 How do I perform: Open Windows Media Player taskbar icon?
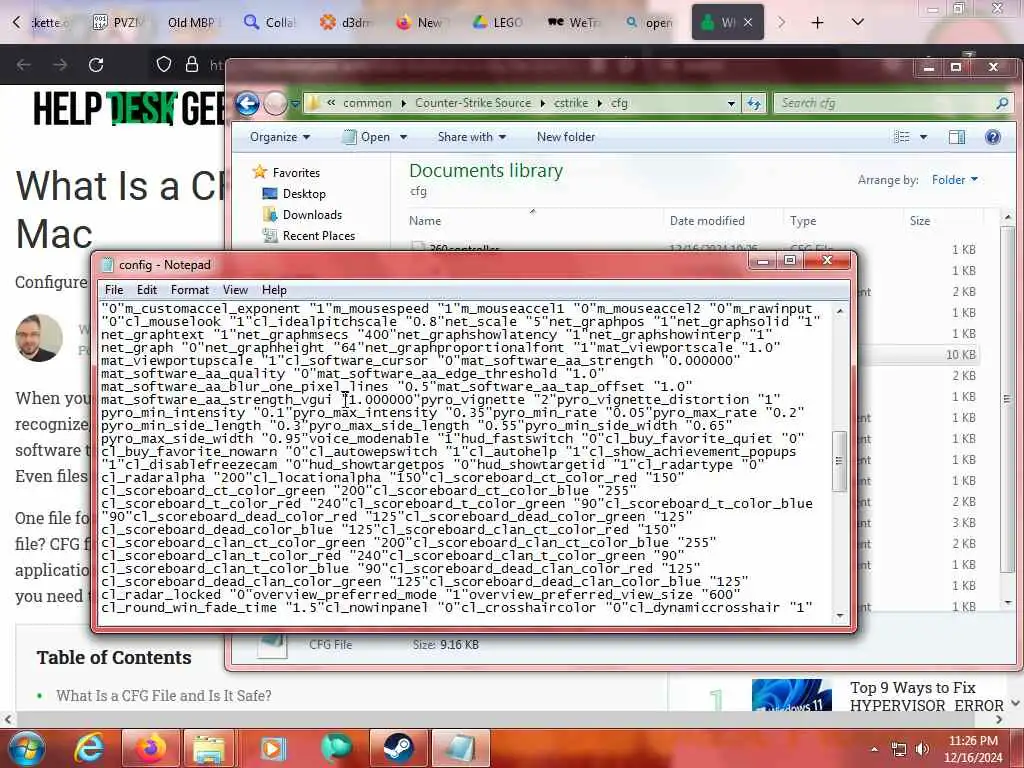click(274, 748)
